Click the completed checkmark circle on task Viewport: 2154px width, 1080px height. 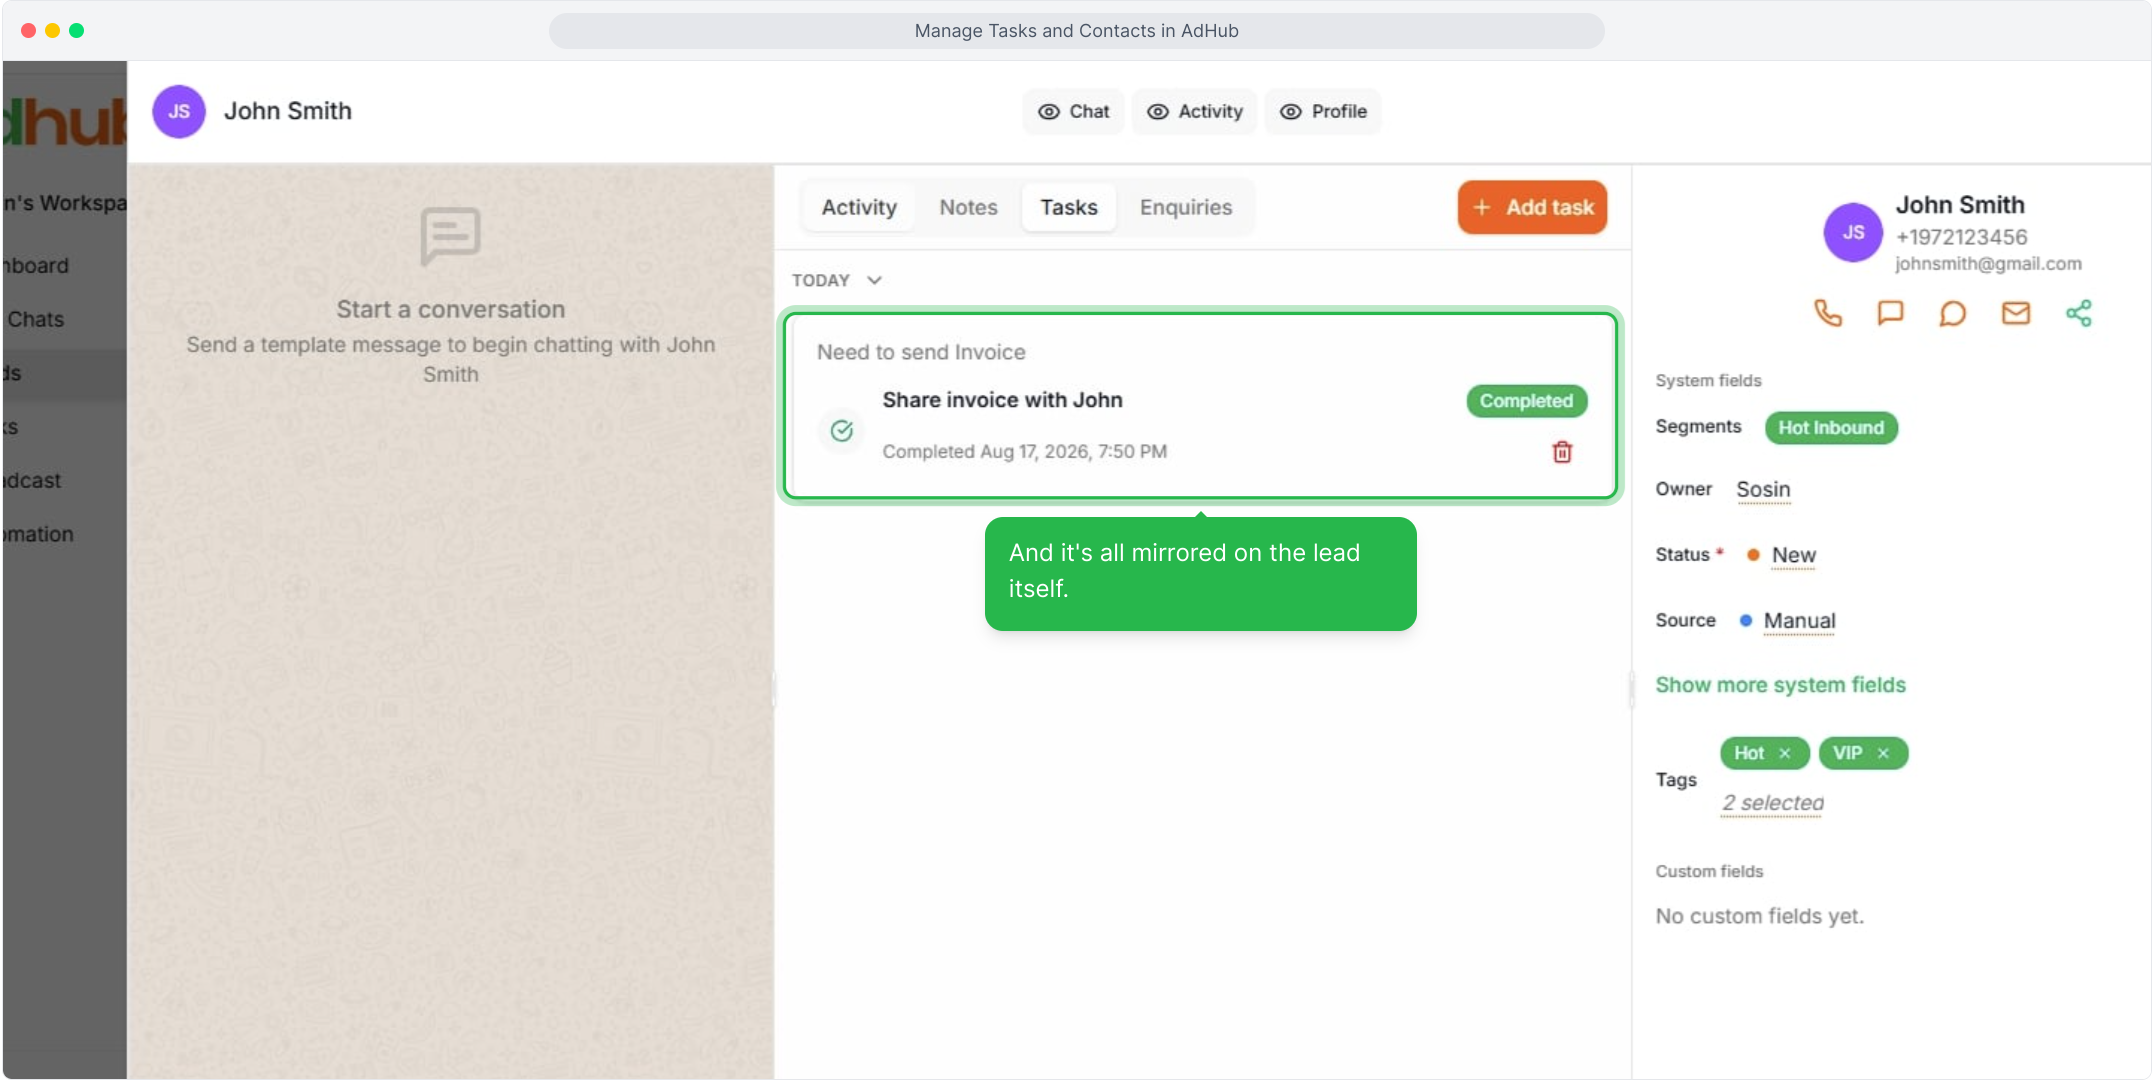[x=842, y=431]
